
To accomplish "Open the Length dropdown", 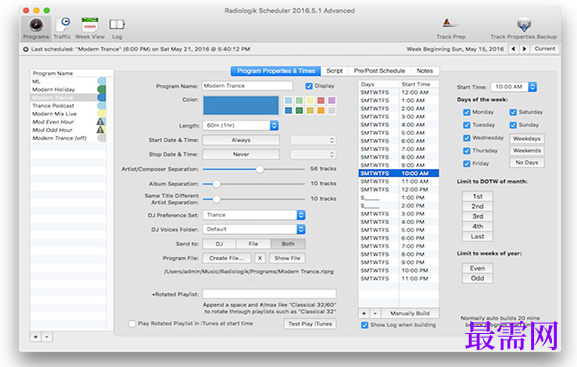I will coord(240,126).
